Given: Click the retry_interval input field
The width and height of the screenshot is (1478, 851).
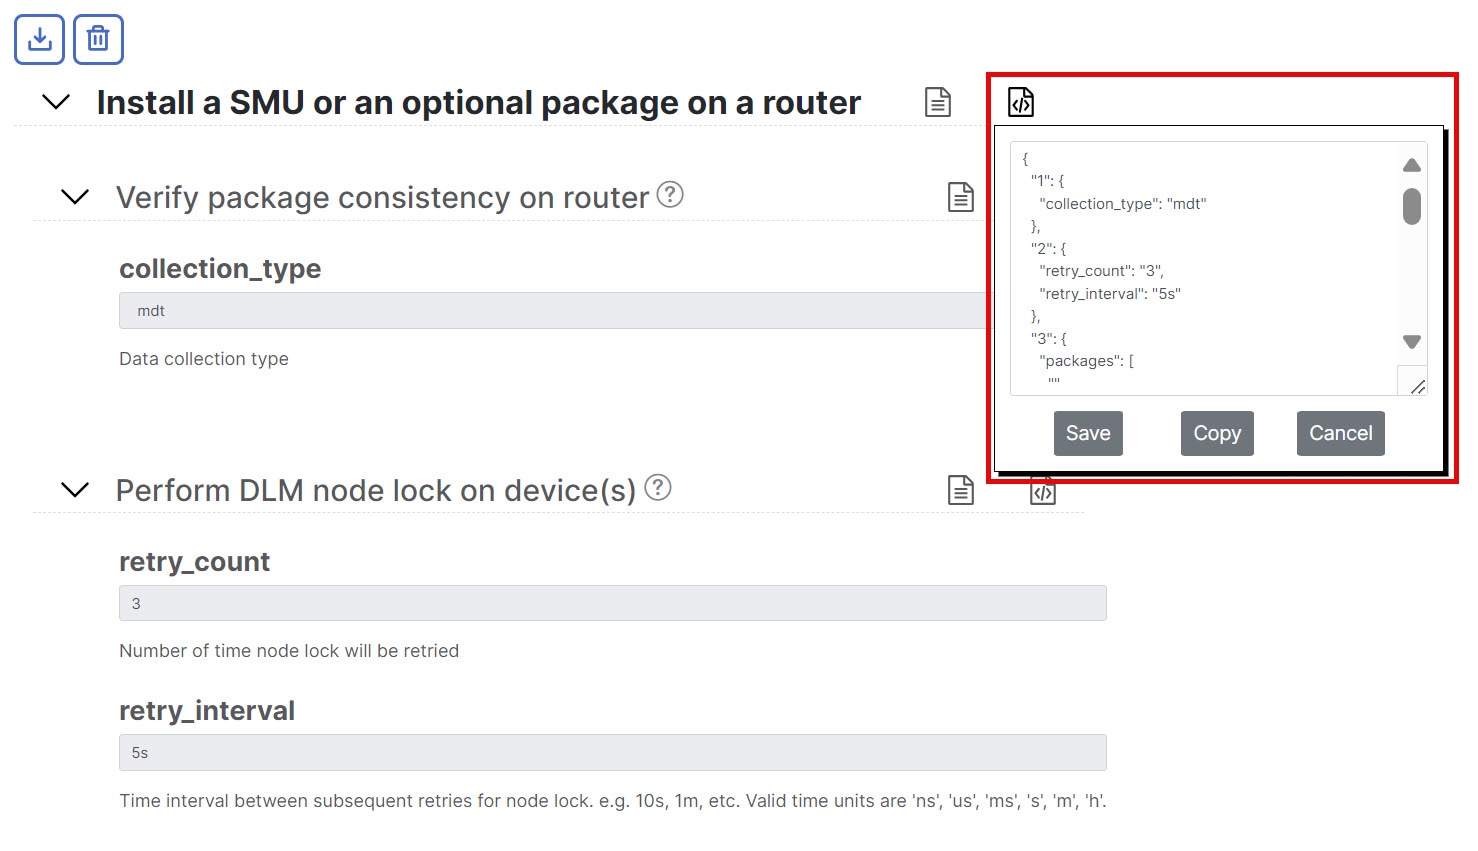Looking at the screenshot, I should click(613, 752).
